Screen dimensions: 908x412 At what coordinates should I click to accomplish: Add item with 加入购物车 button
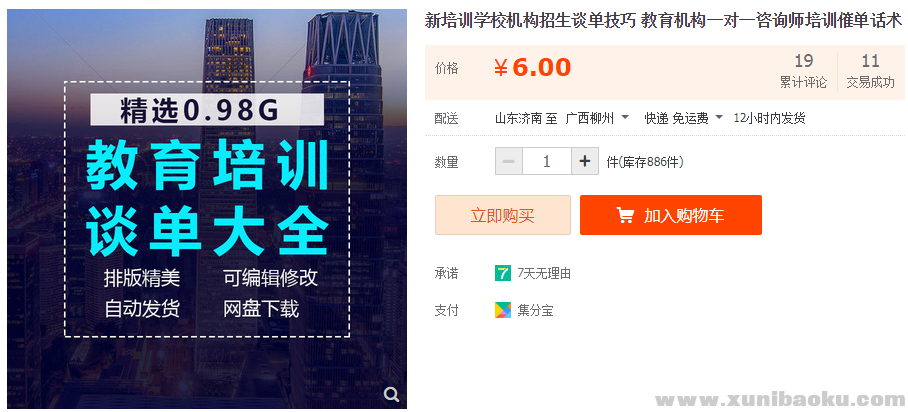point(670,215)
